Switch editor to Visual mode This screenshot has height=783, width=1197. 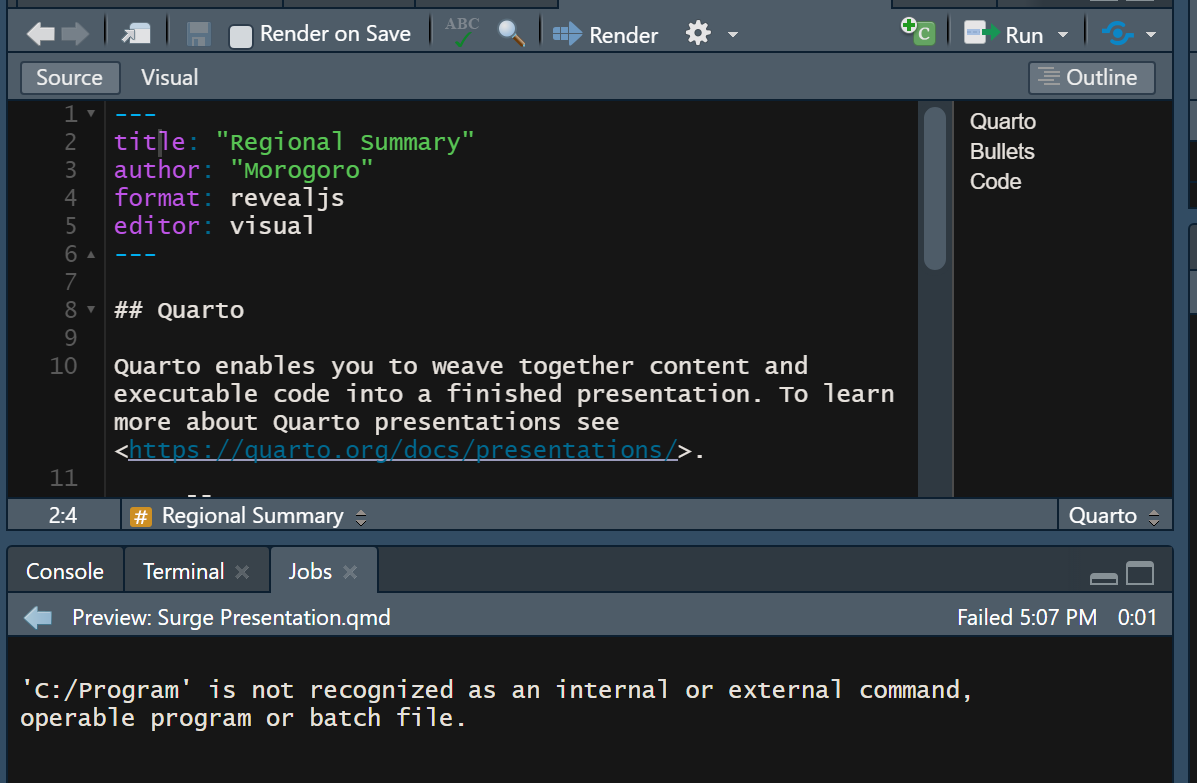169,78
